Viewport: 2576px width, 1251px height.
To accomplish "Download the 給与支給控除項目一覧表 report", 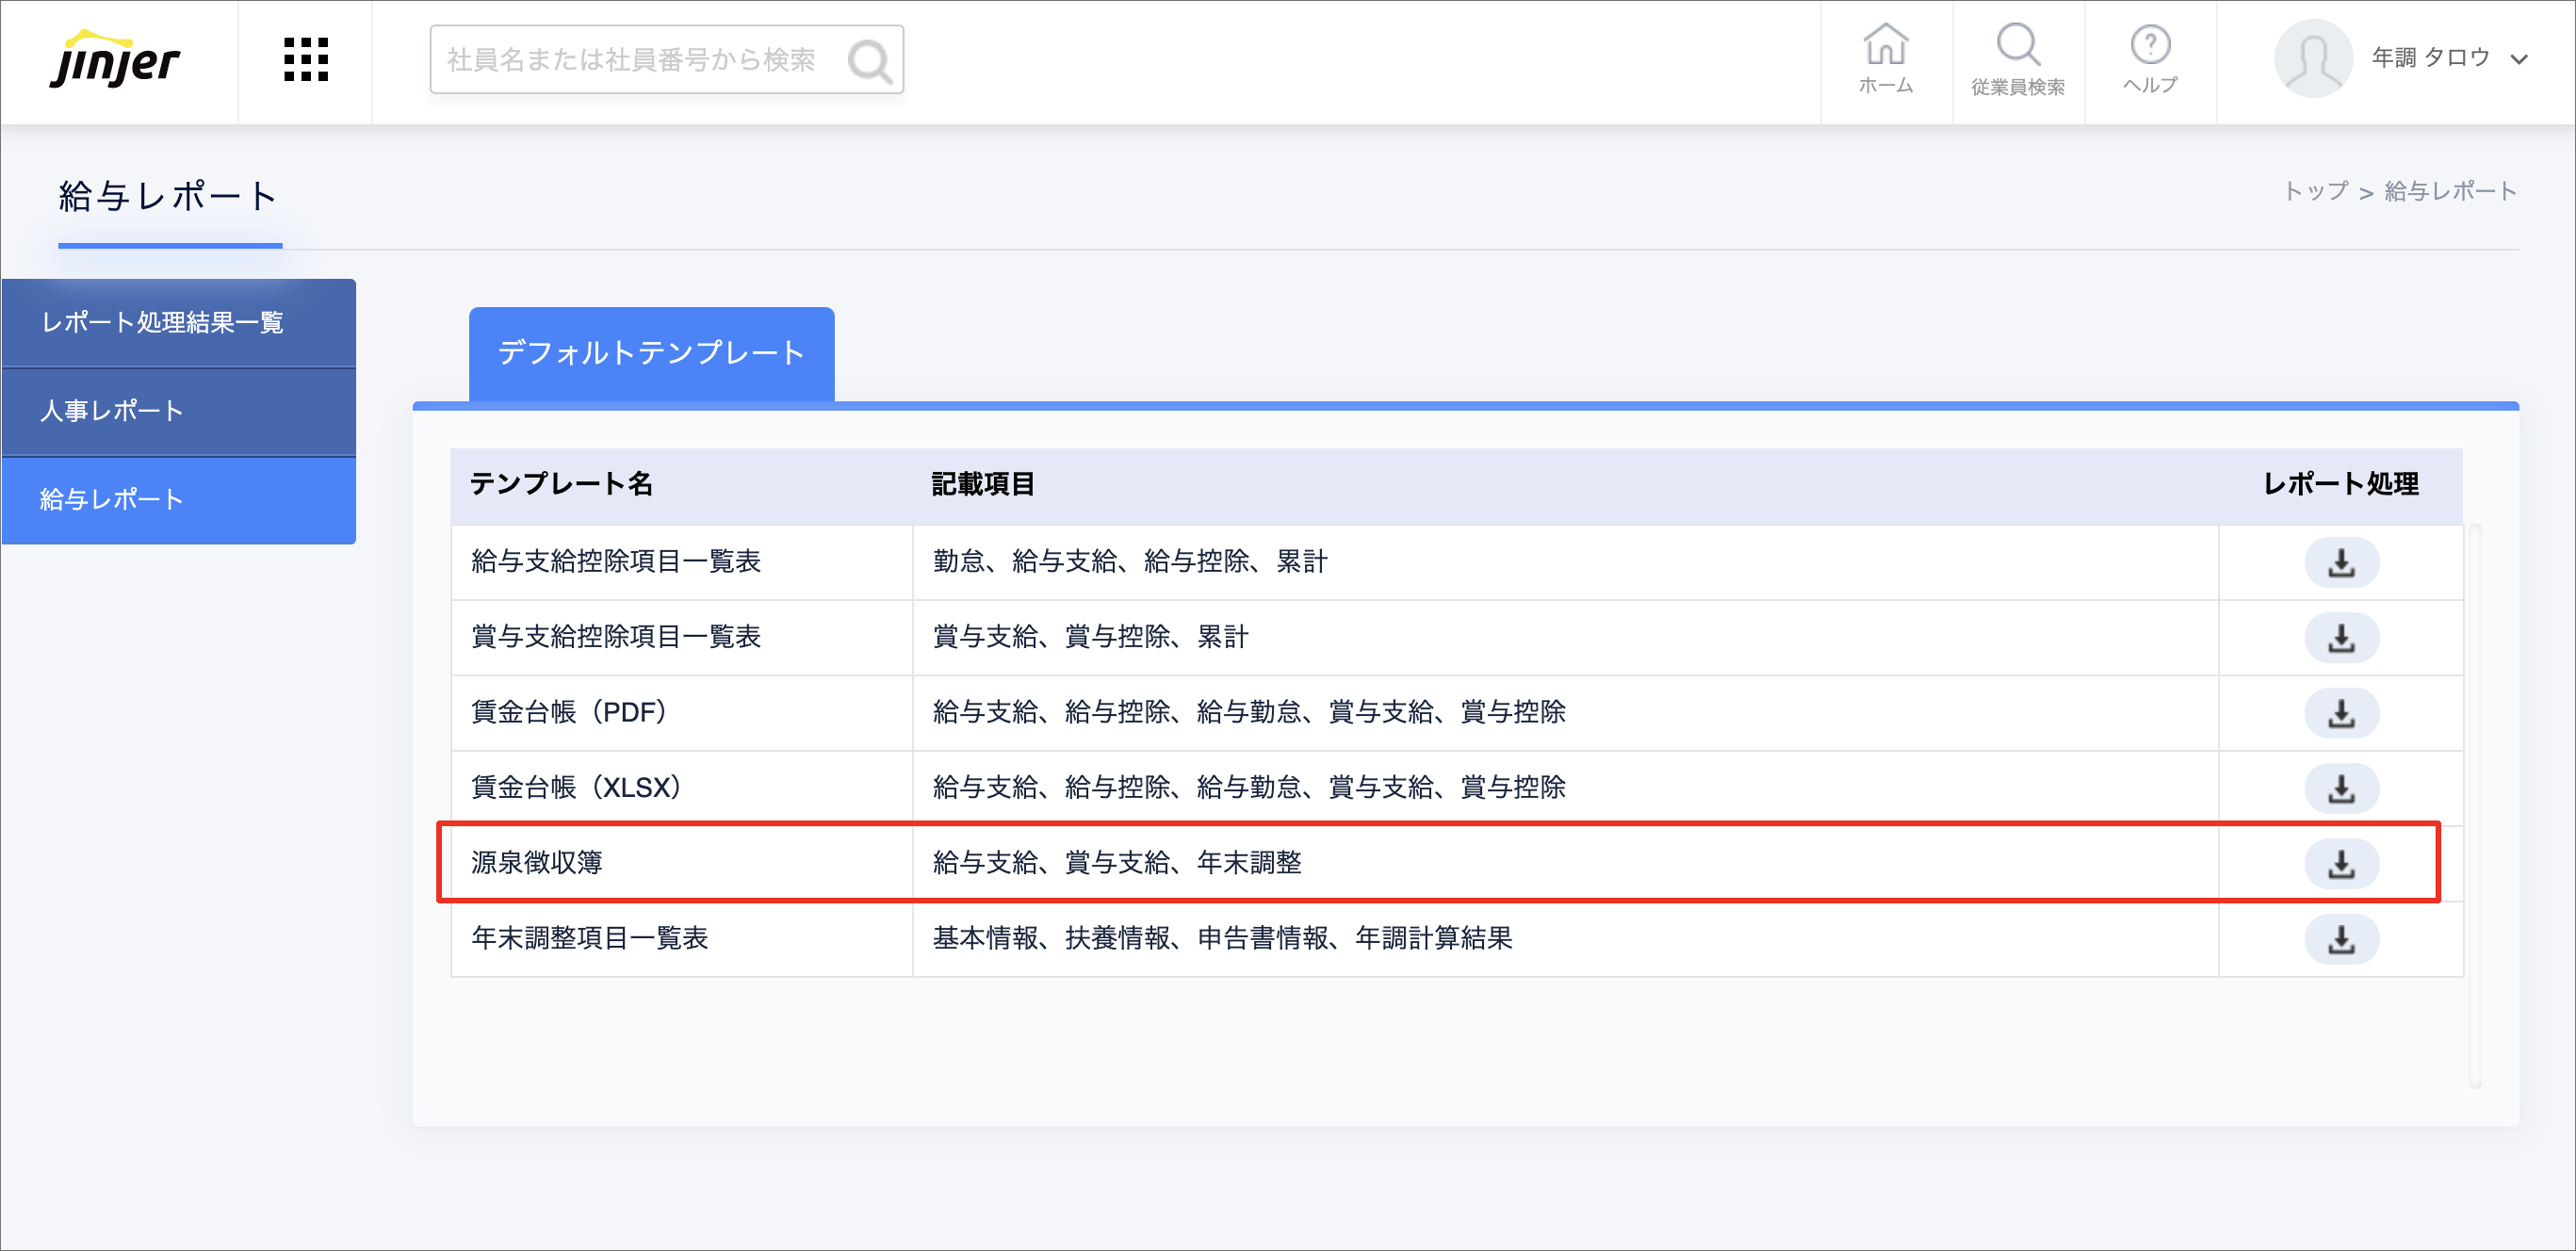I will tap(2340, 562).
